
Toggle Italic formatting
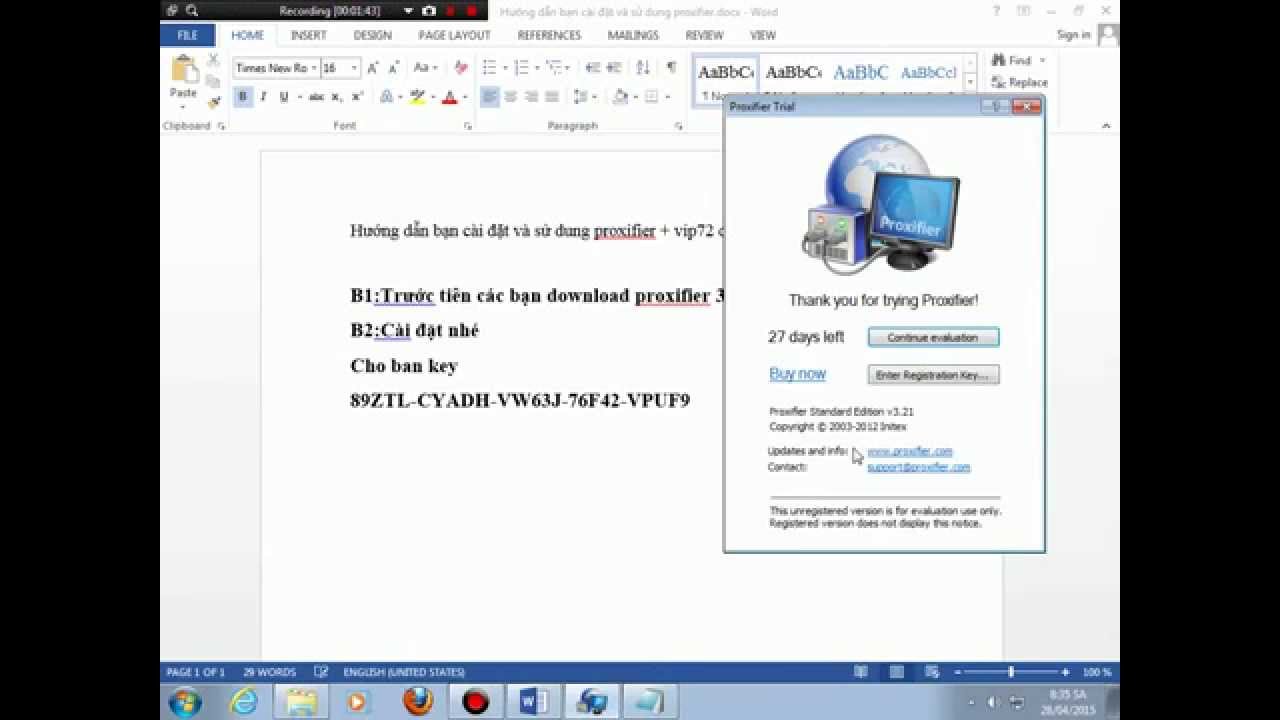pos(263,97)
